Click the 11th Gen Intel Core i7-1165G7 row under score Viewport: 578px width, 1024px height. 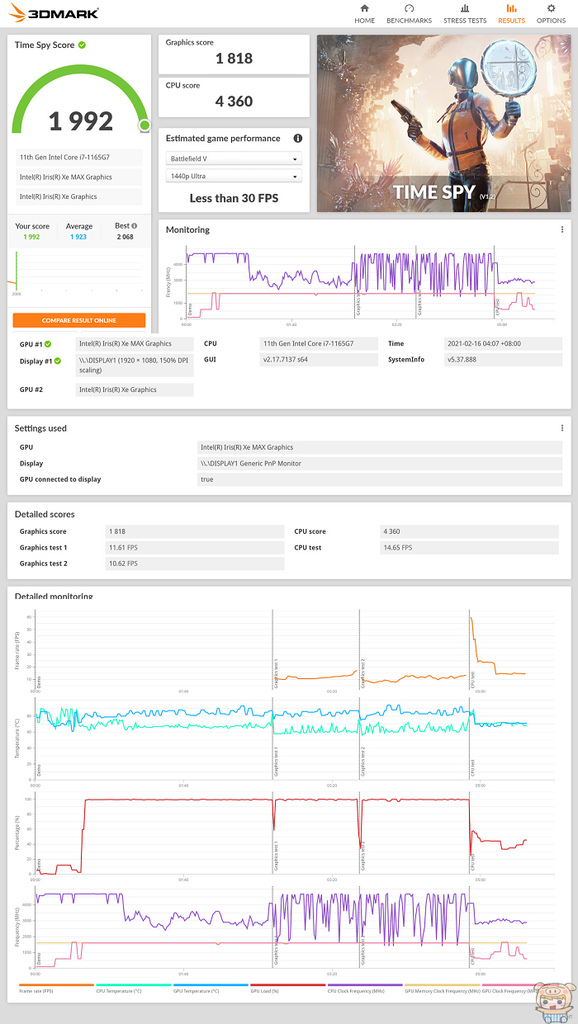pyautogui.click(x=78, y=157)
